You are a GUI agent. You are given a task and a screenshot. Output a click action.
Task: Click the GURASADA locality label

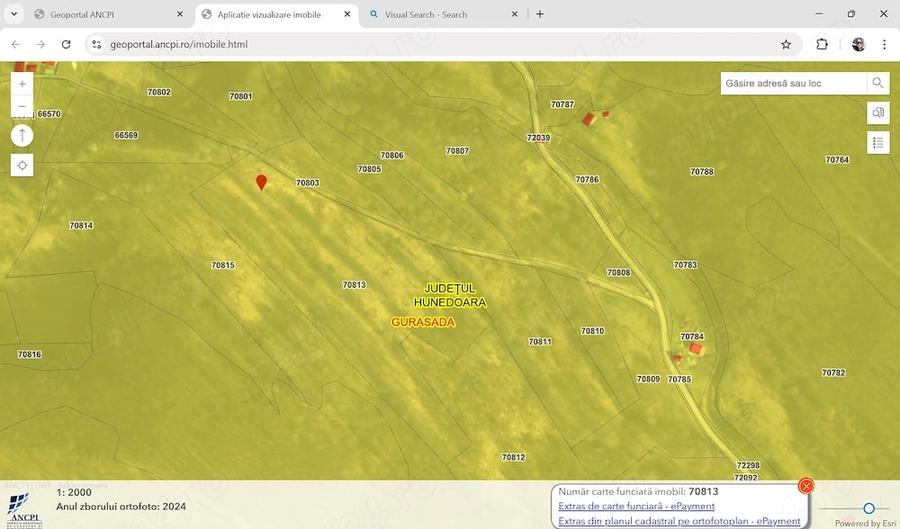point(423,322)
